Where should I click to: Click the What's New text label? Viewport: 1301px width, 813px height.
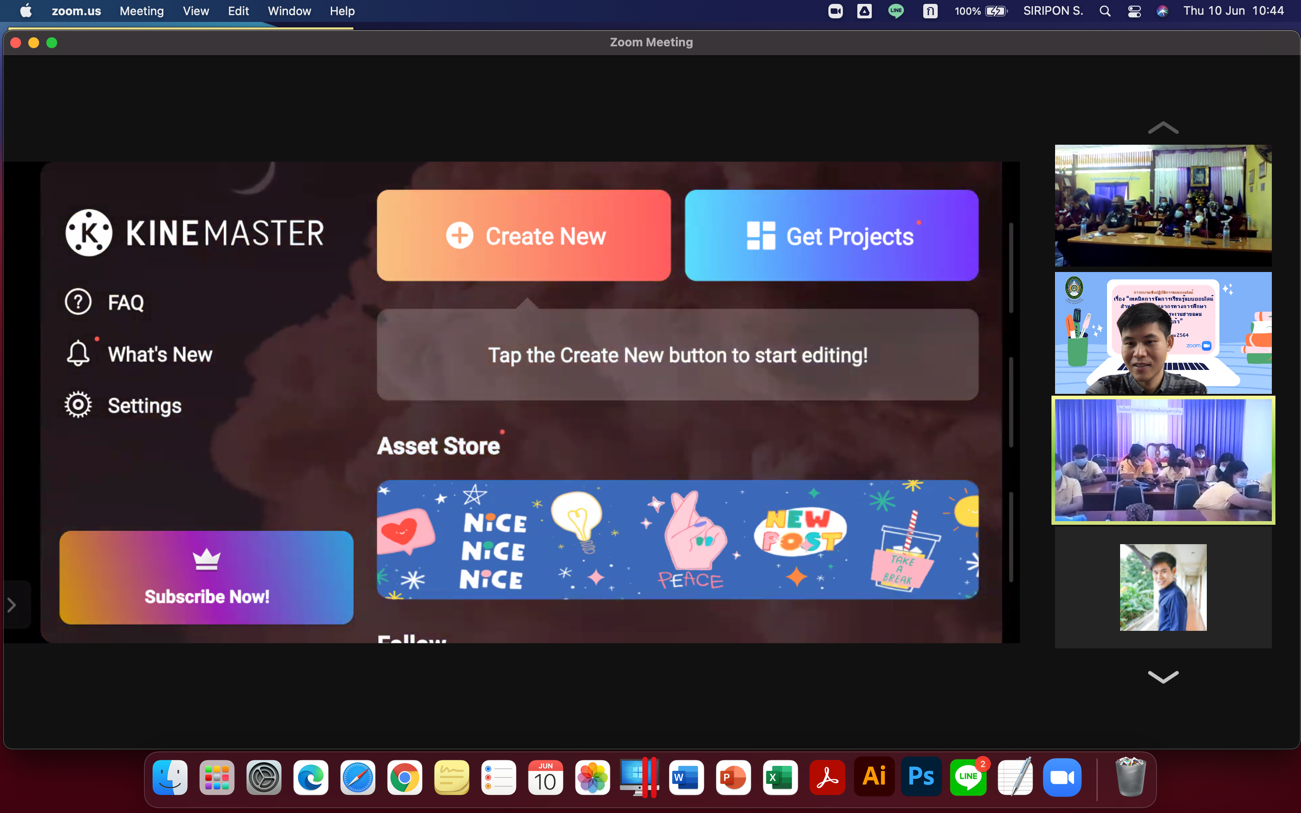coord(160,354)
